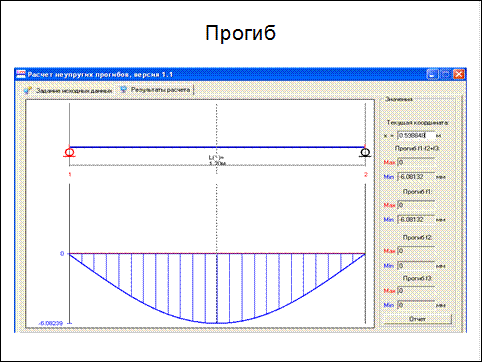This screenshot has width=482, height=362.
Task: Minimize the Расчет неупругих прогибов window
Action: [x=432, y=74]
